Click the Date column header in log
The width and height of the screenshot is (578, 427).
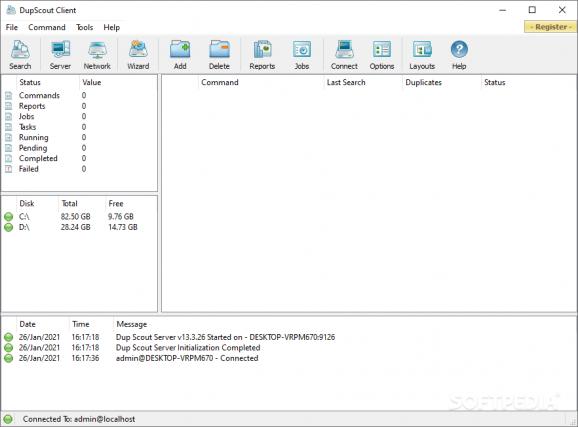click(x=28, y=324)
